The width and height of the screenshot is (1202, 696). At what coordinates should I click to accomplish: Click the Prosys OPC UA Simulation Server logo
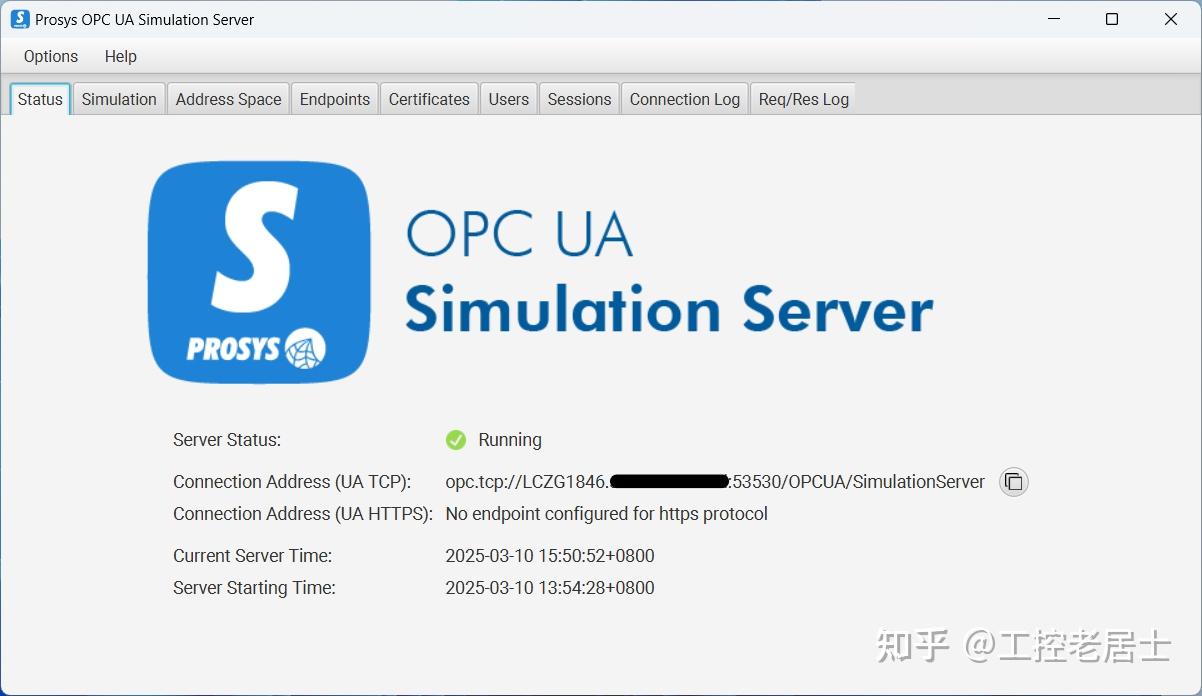point(258,271)
